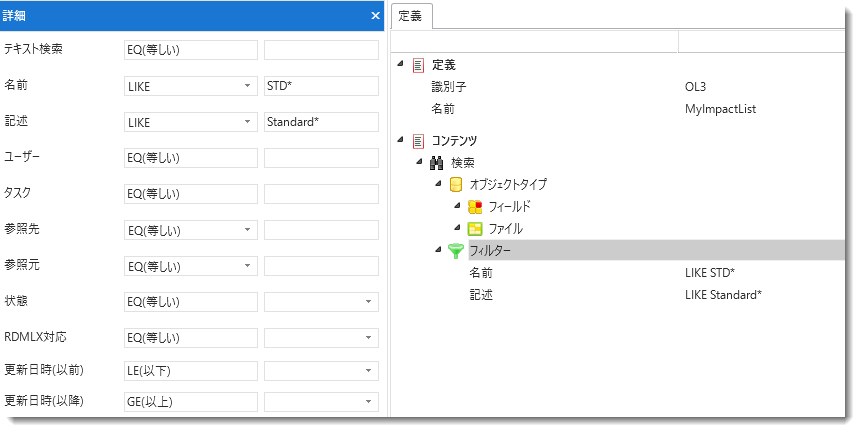Open the 状態 value dropdown
Screen dimensions: 860x432
[368, 302]
